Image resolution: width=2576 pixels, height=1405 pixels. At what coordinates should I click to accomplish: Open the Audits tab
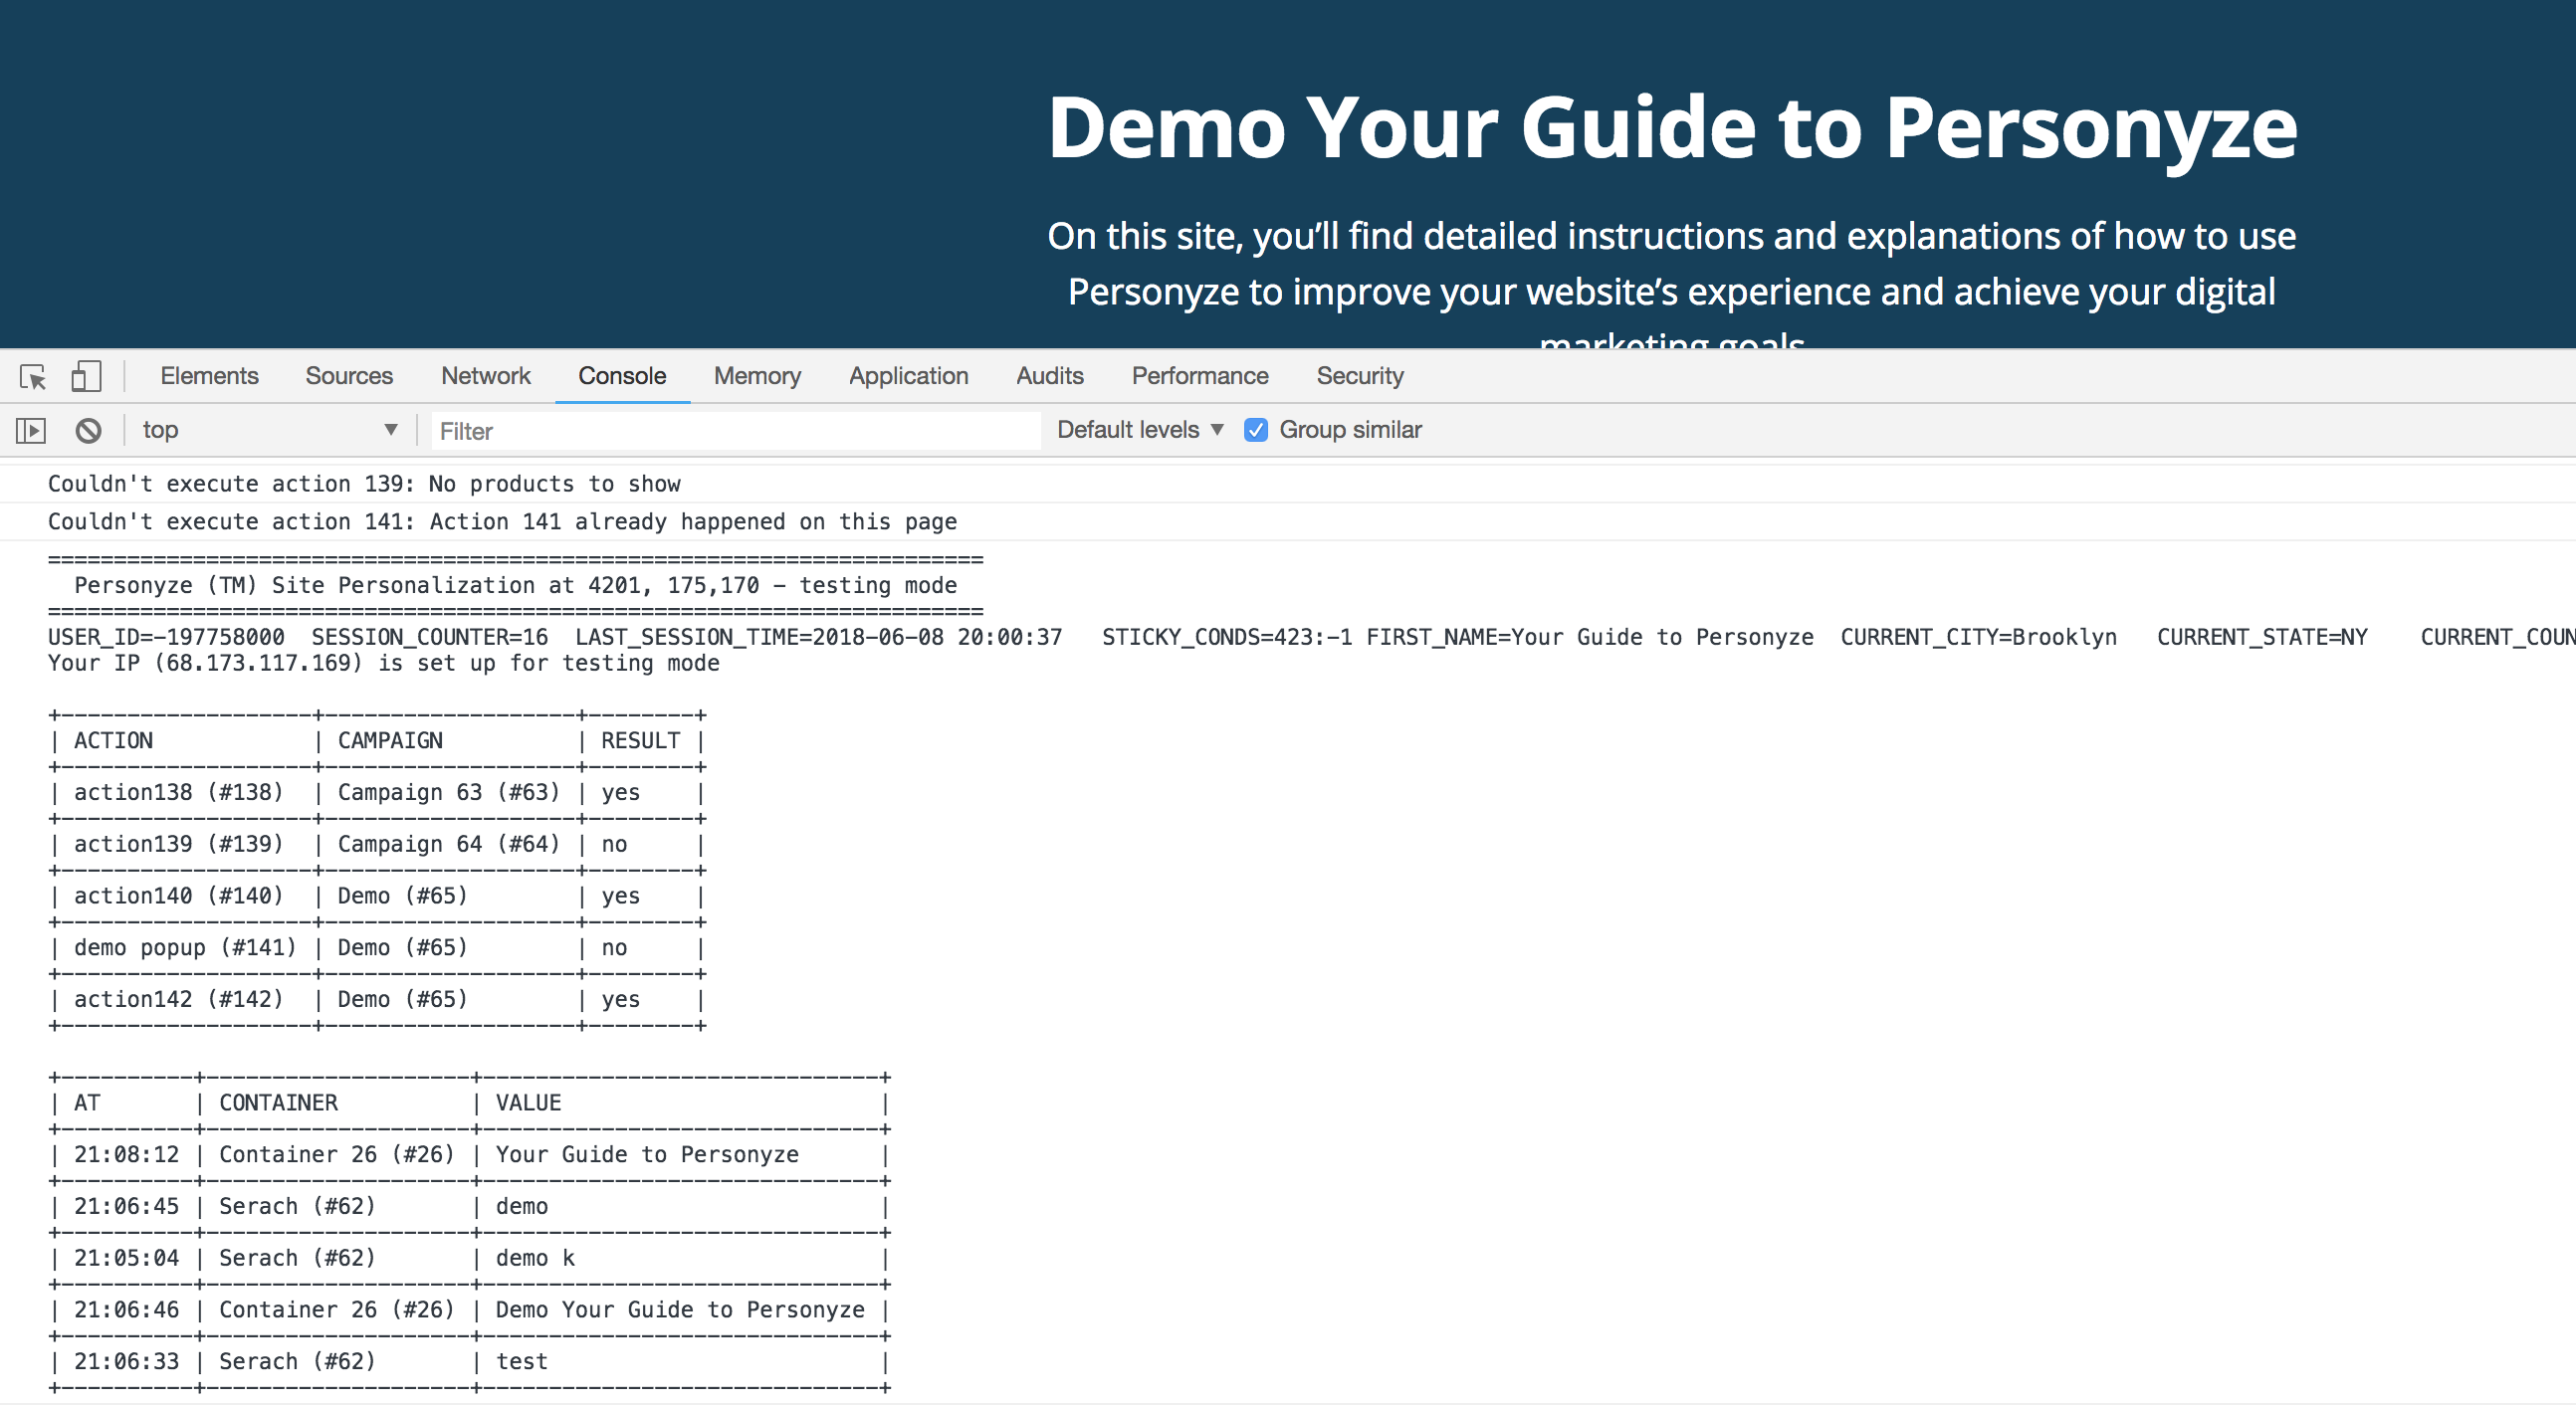(1050, 376)
